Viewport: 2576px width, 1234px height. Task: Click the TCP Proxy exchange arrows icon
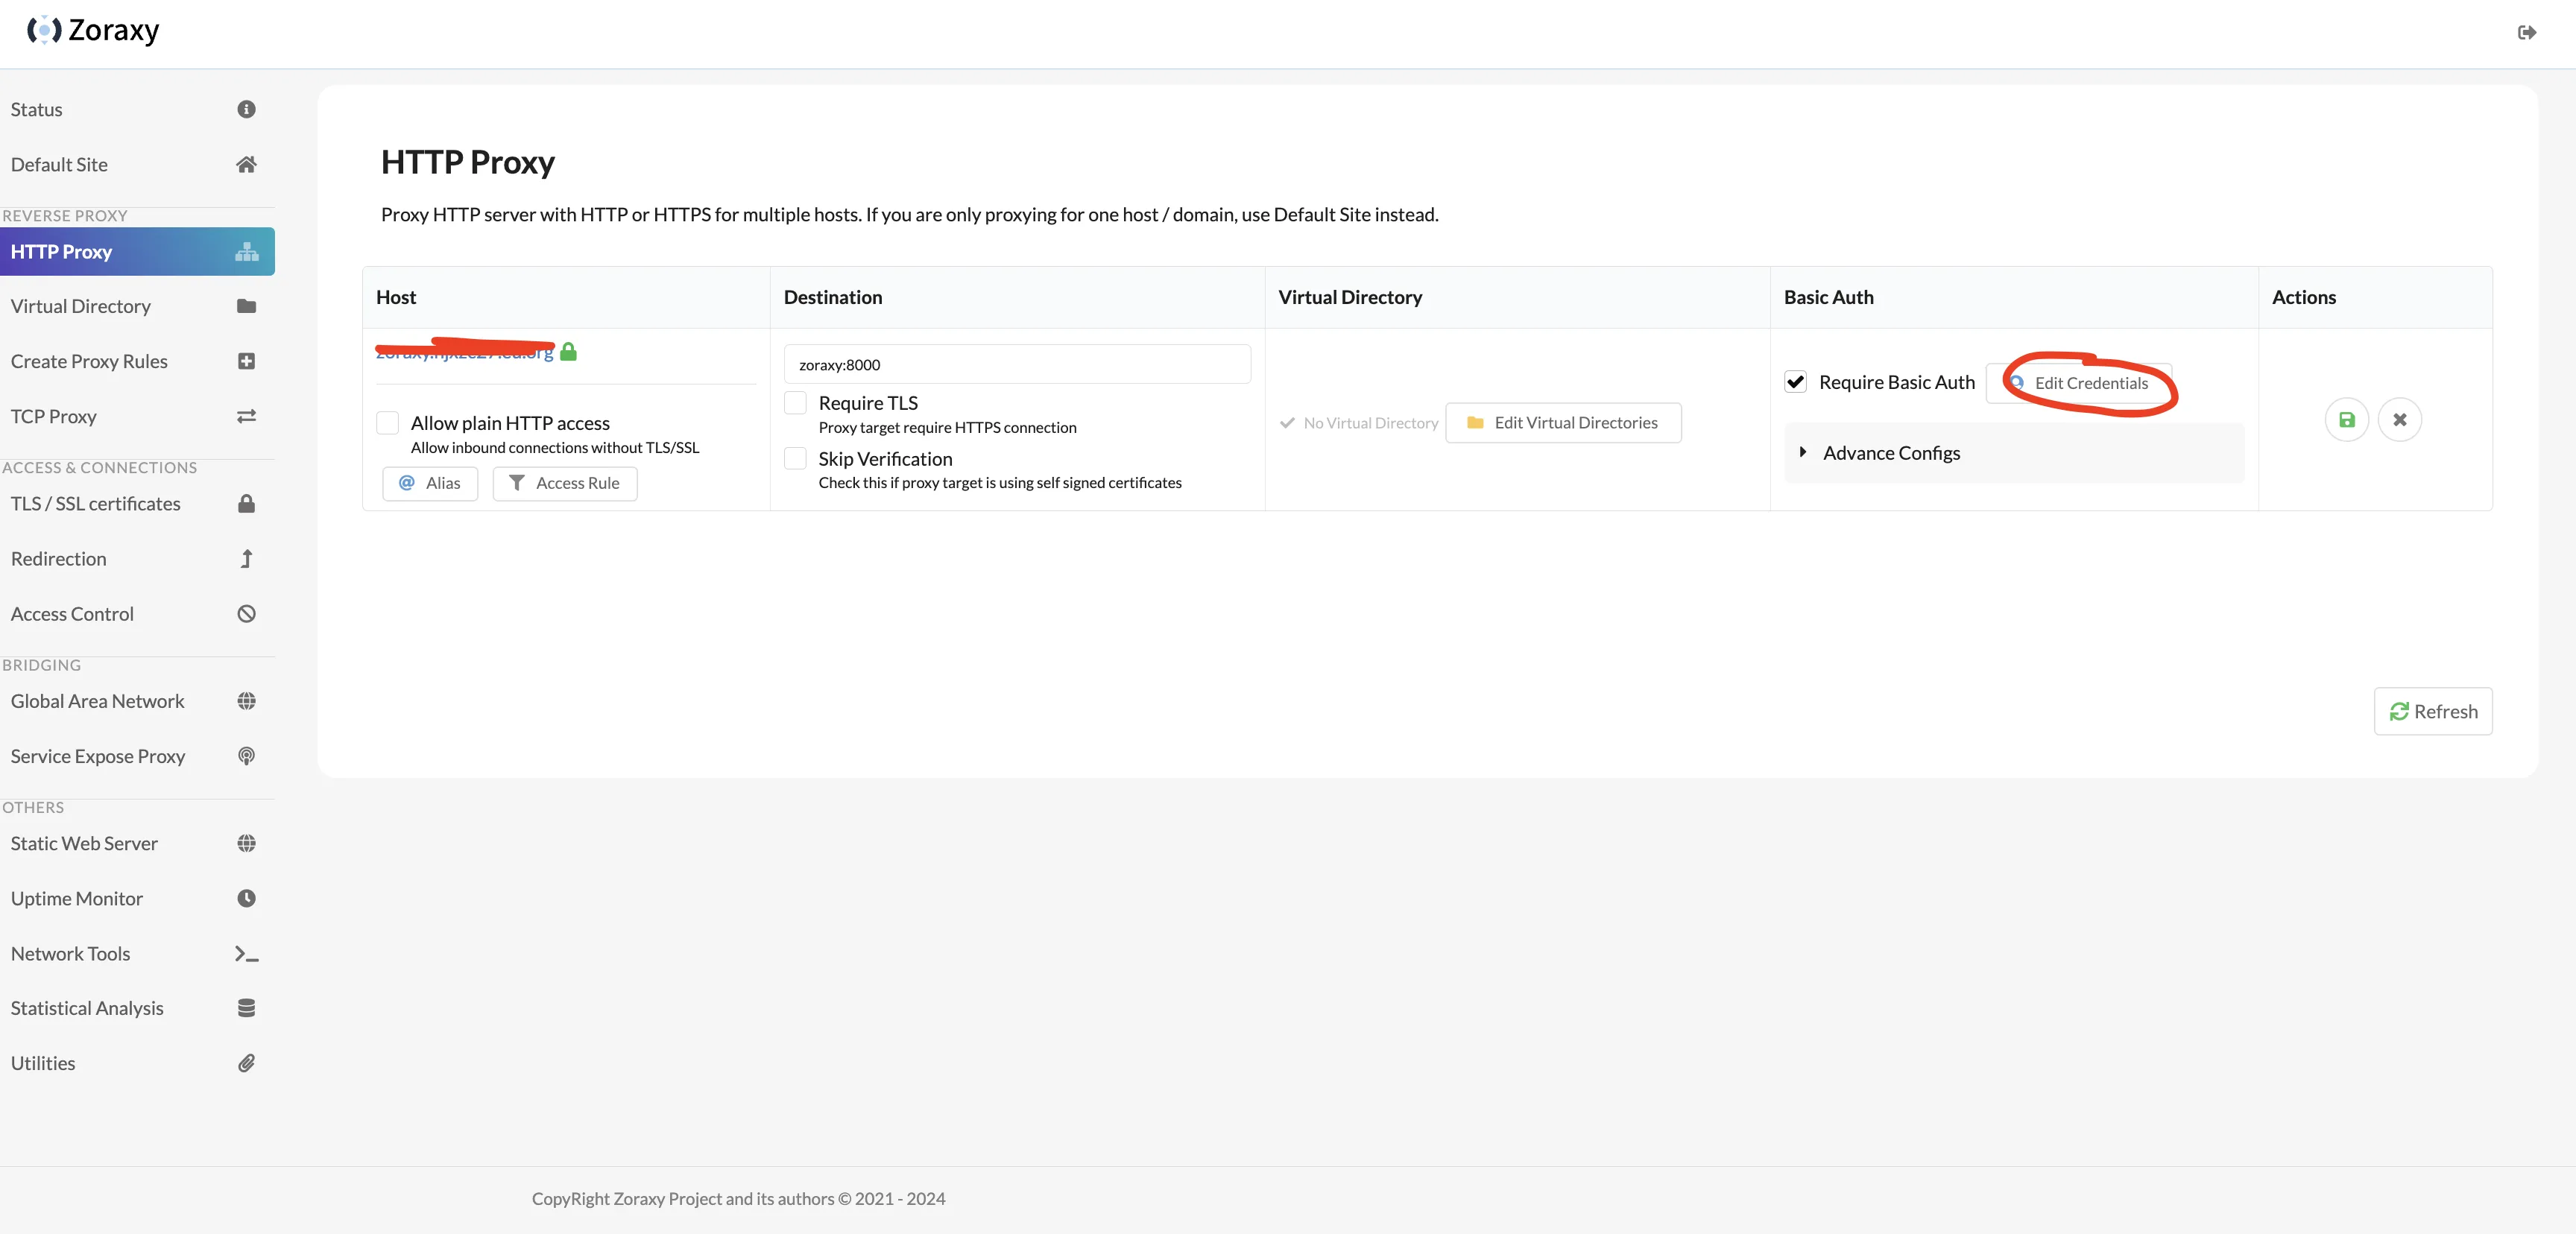pos(246,416)
